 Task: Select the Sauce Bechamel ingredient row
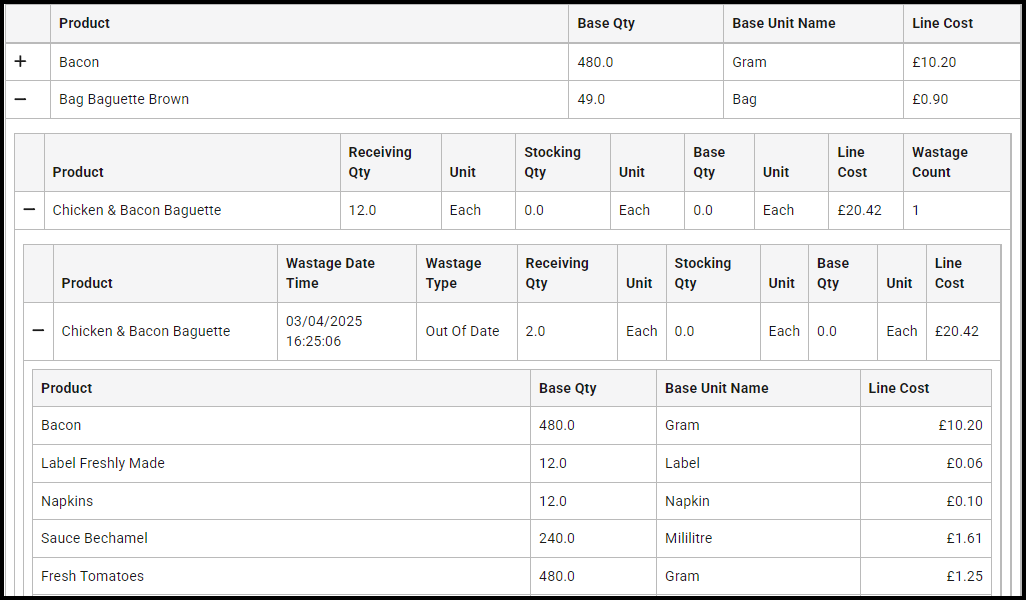94,538
